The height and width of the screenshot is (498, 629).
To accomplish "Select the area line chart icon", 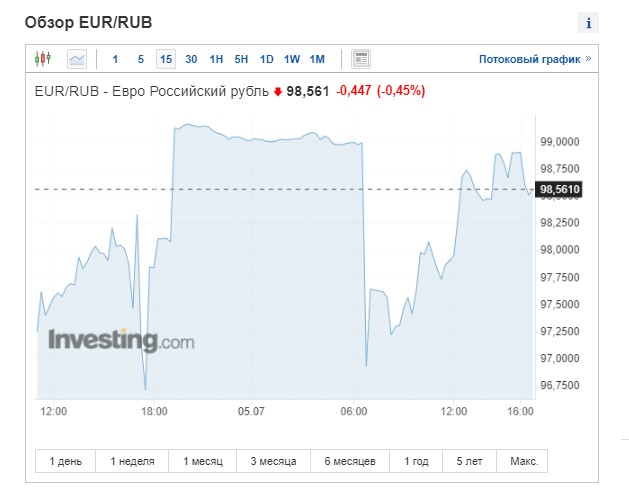I will point(77,59).
